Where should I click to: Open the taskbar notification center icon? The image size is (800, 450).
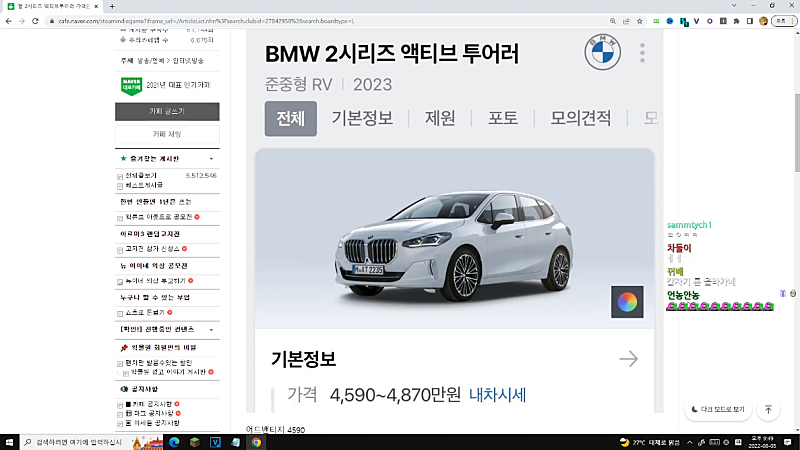[788, 442]
